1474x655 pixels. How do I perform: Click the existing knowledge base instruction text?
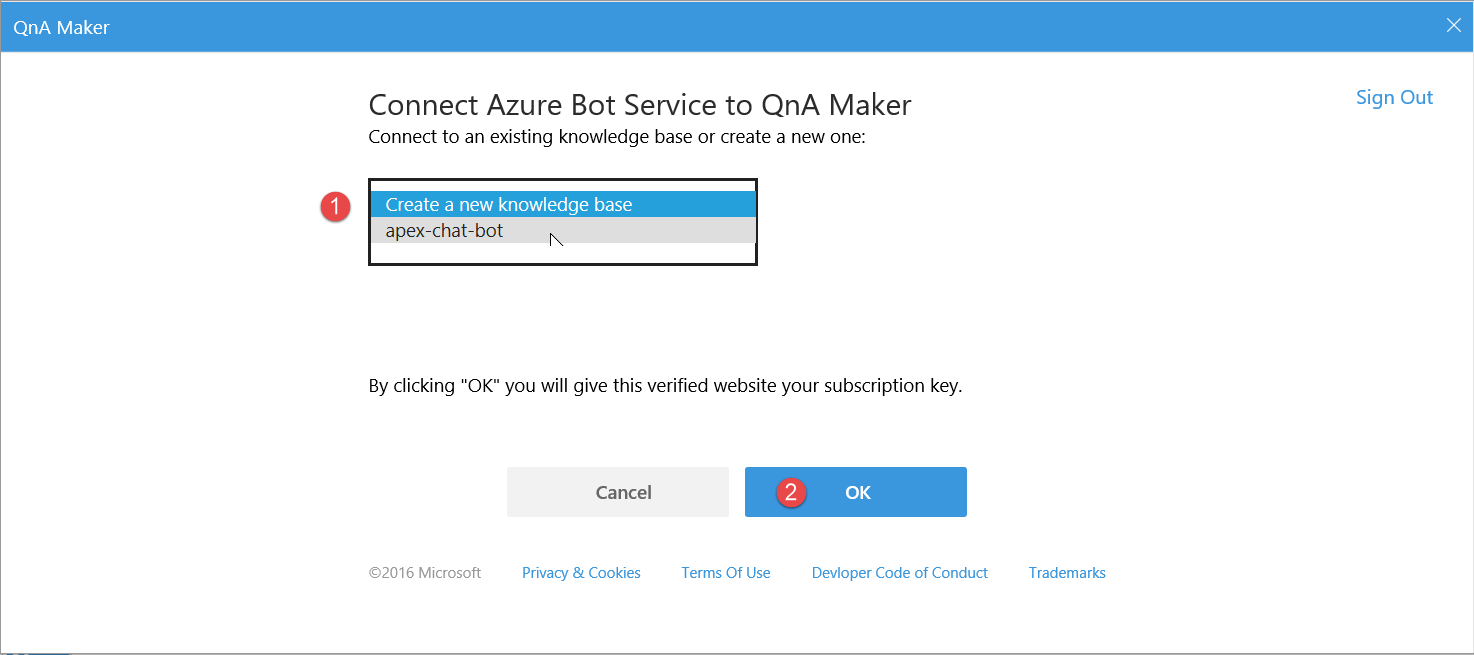pyautogui.click(x=616, y=136)
